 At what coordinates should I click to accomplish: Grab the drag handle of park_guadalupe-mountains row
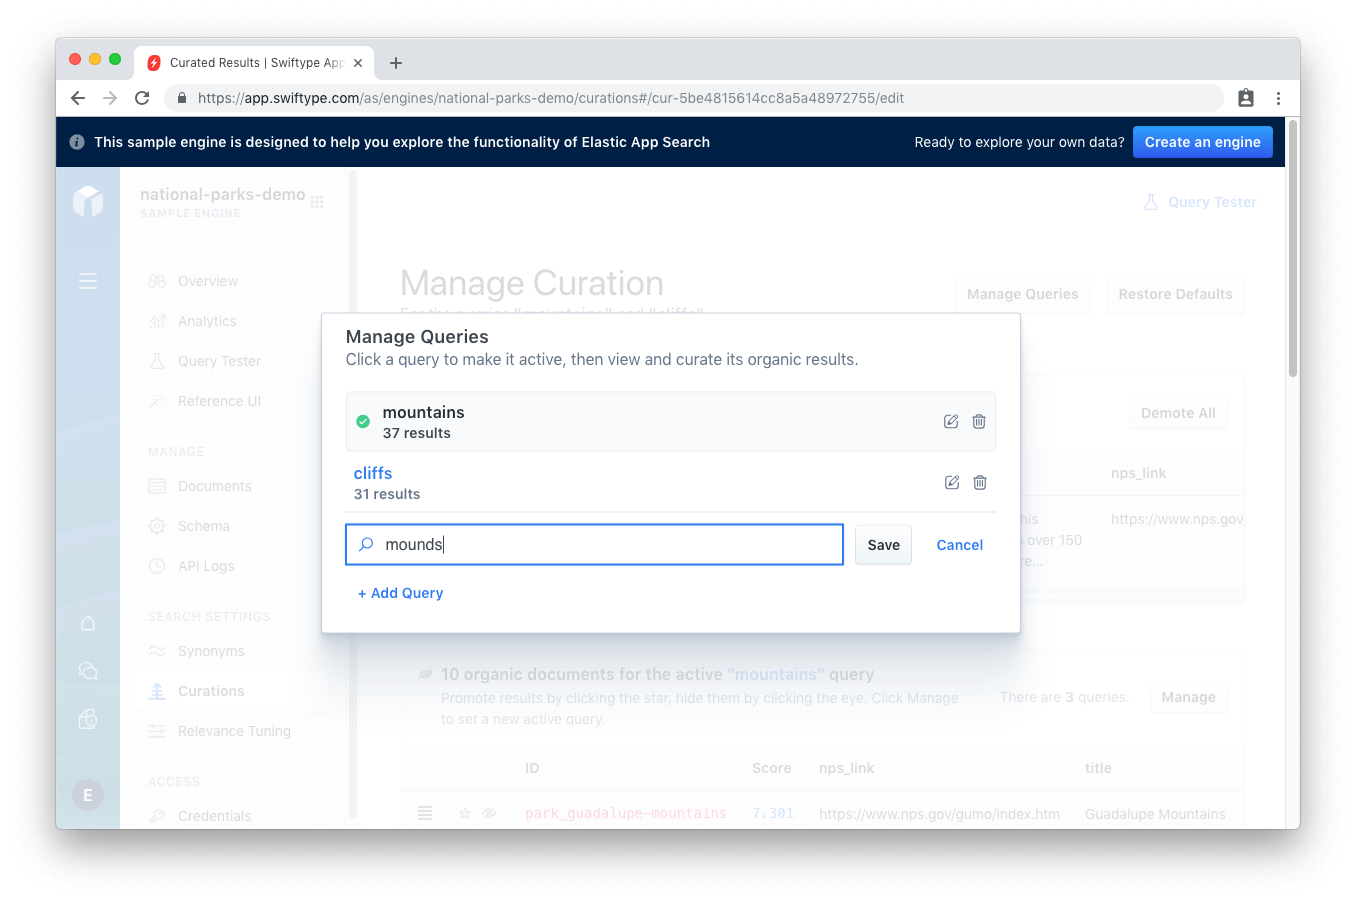point(425,814)
